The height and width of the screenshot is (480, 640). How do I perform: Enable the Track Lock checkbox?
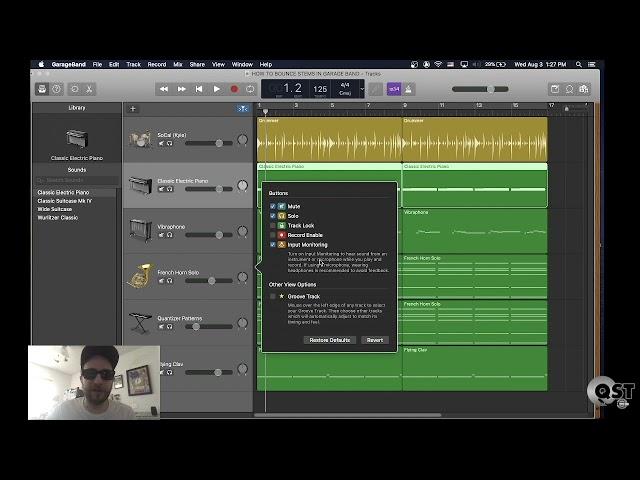273,225
